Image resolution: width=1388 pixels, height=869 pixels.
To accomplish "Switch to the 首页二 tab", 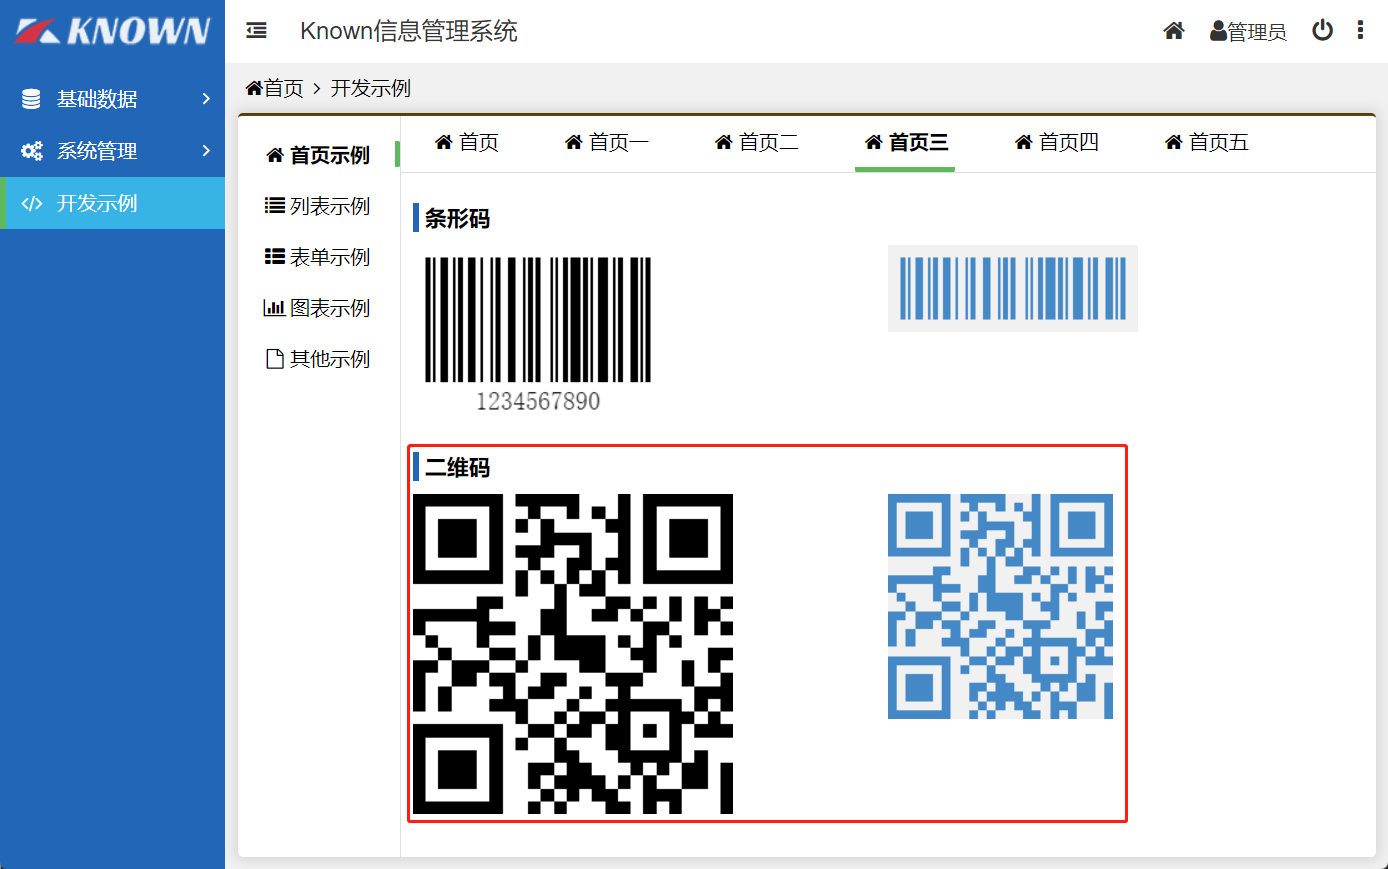I will click(757, 142).
